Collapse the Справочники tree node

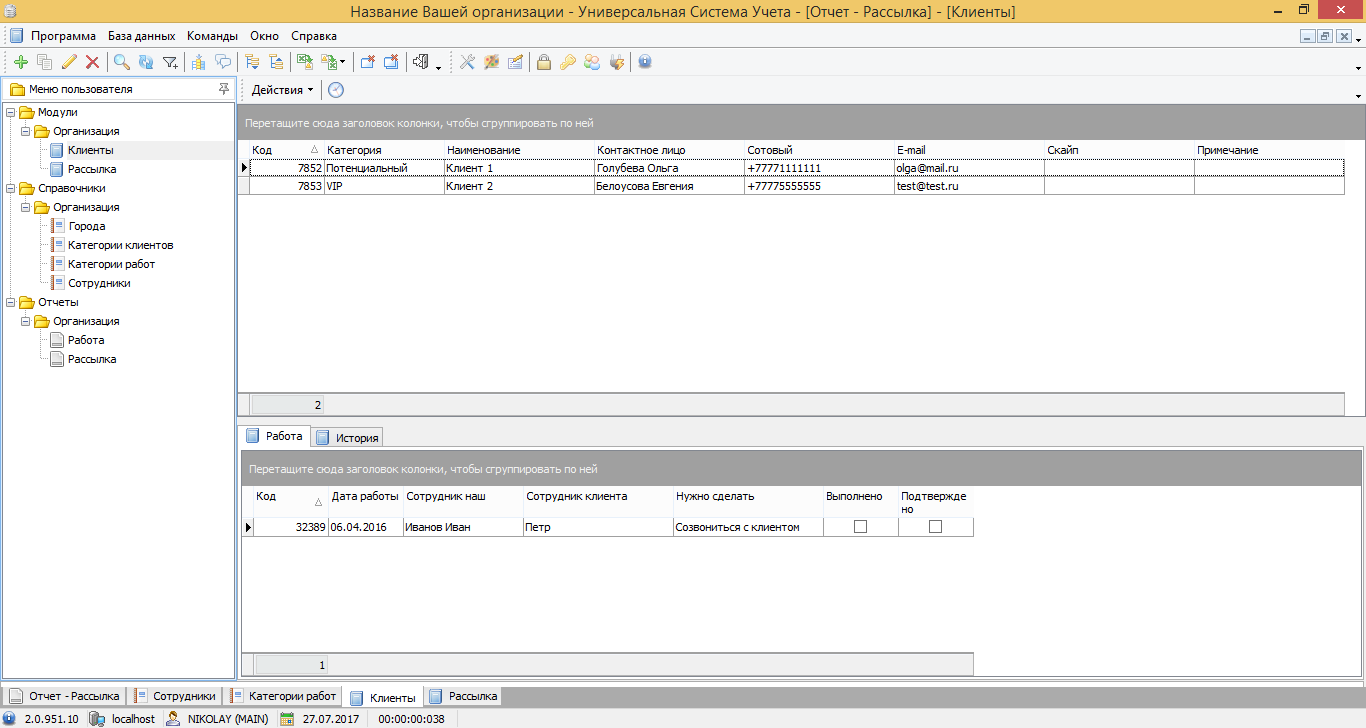(11, 188)
